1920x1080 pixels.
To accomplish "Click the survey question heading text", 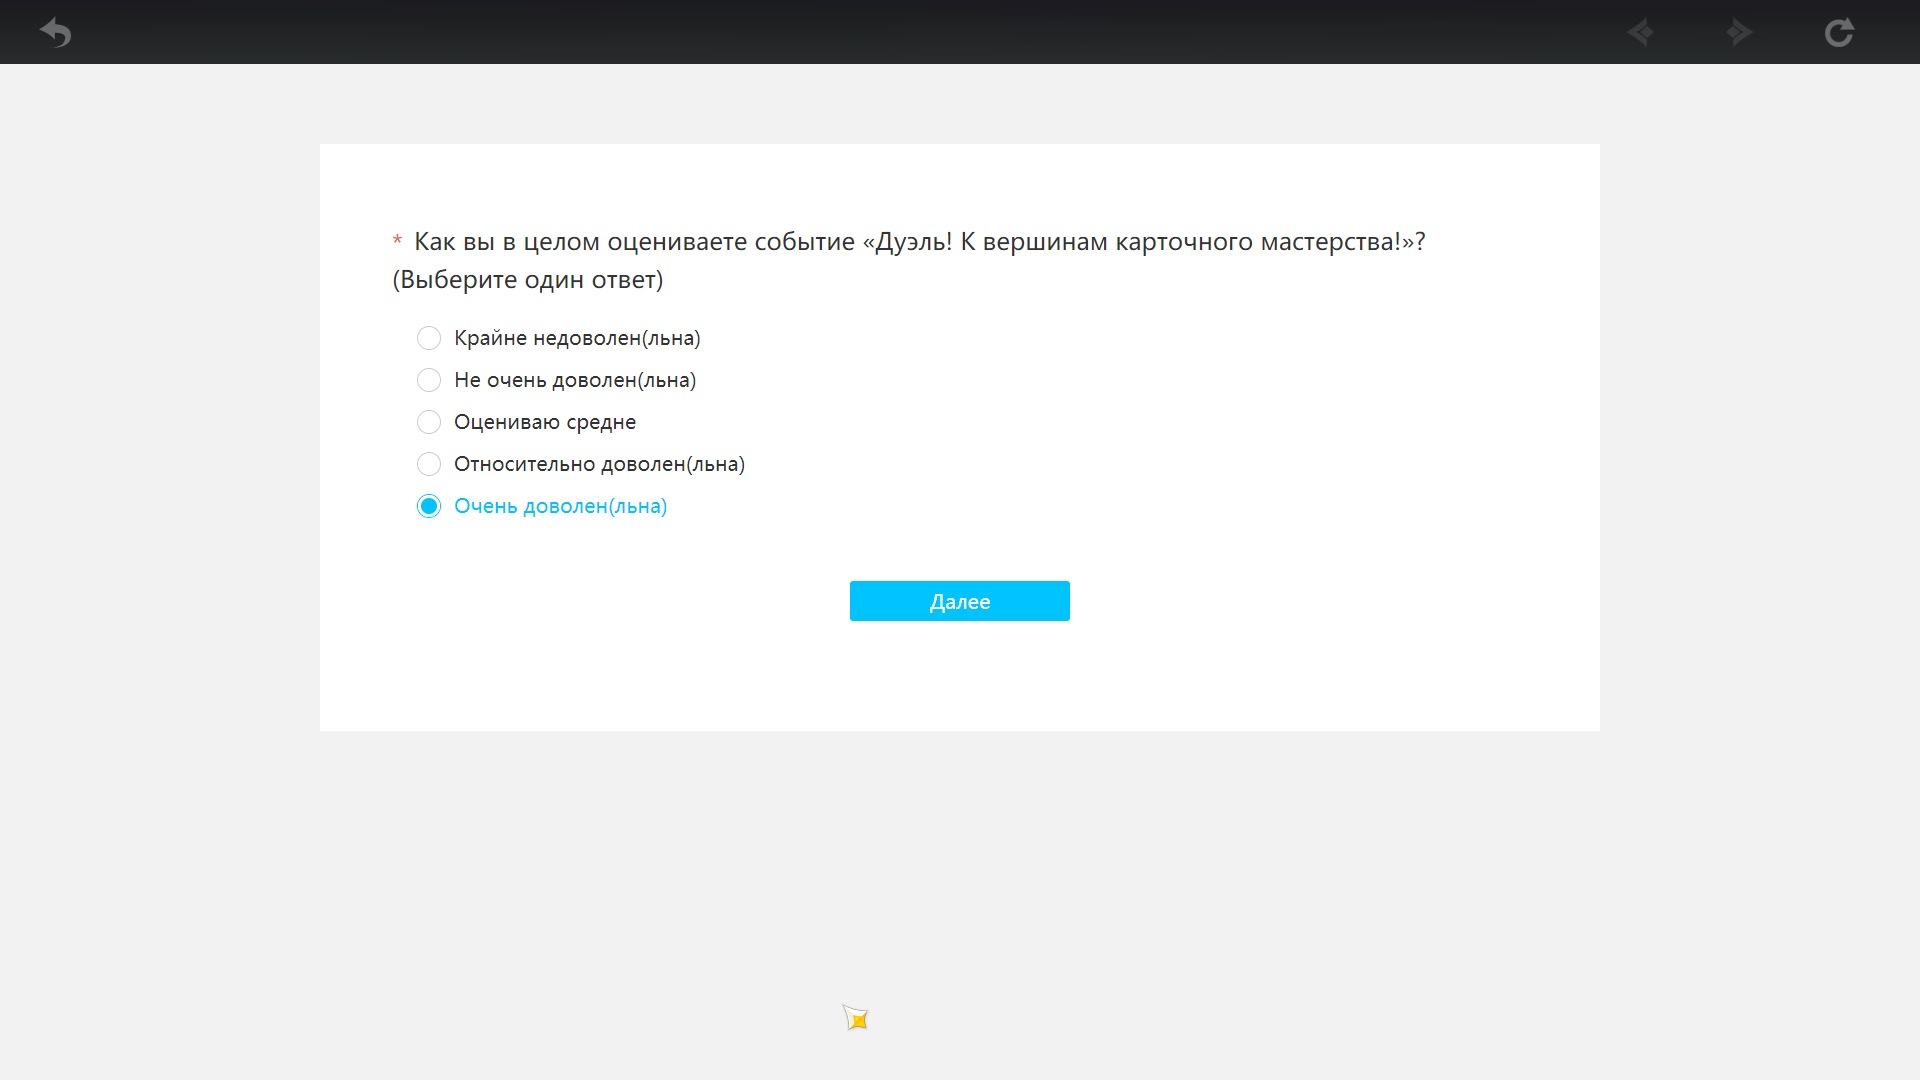I will pos(919,242).
